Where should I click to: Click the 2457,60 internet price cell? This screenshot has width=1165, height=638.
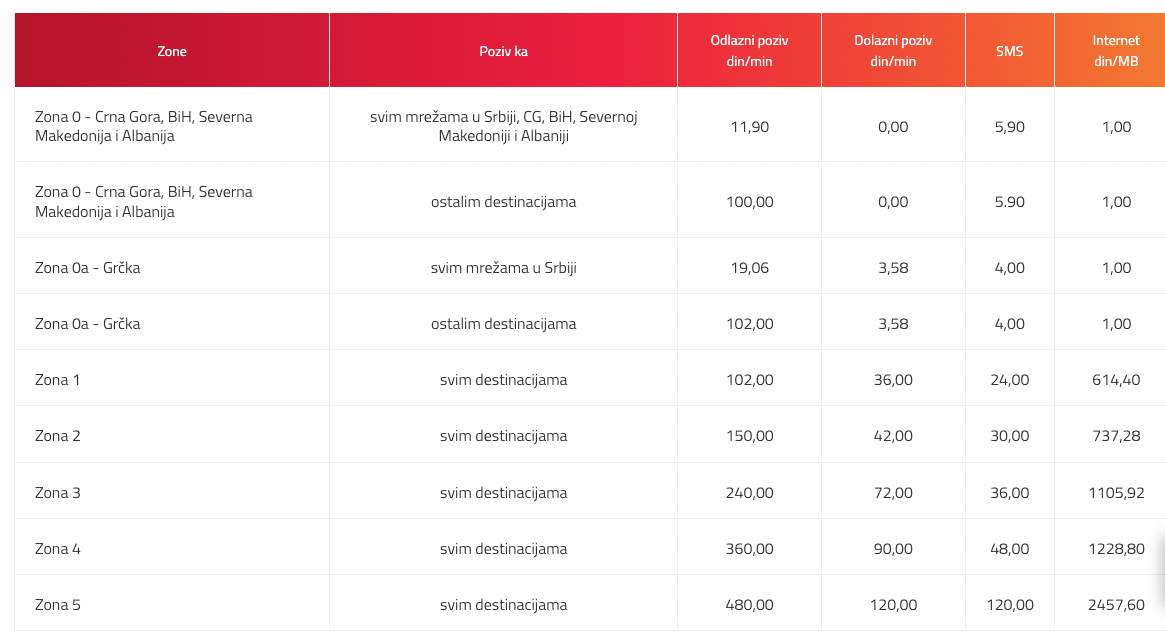pyautogui.click(x=1115, y=605)
